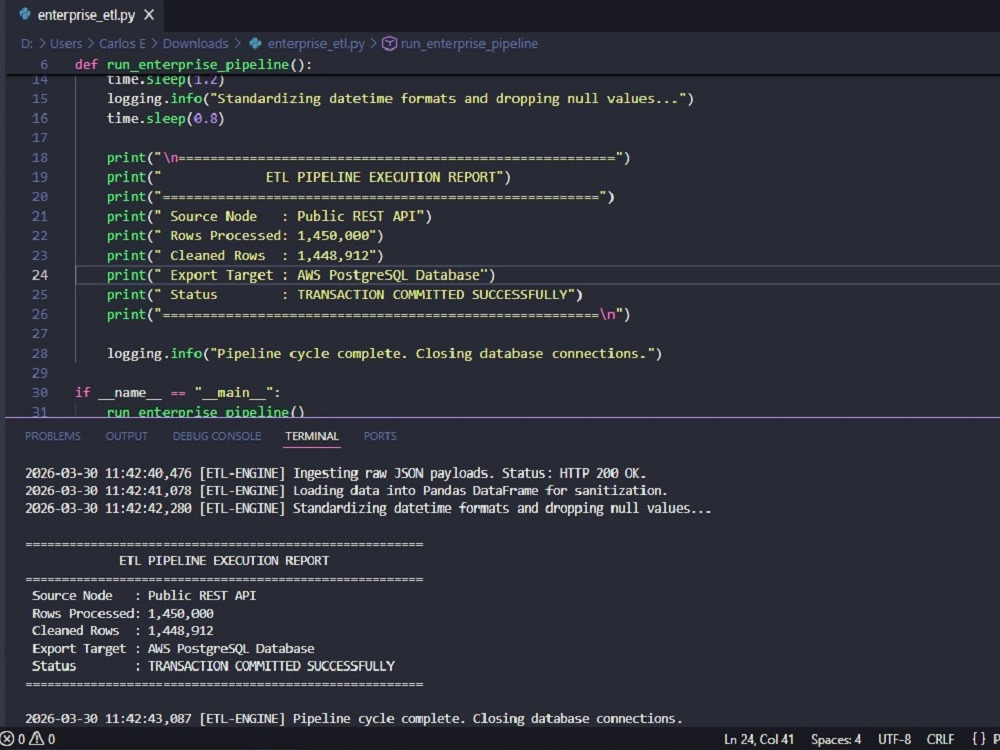Change file encoding via UTF-8
Image resolution: width=1000 pixels, height=750 pixels.
coord(894,739)
